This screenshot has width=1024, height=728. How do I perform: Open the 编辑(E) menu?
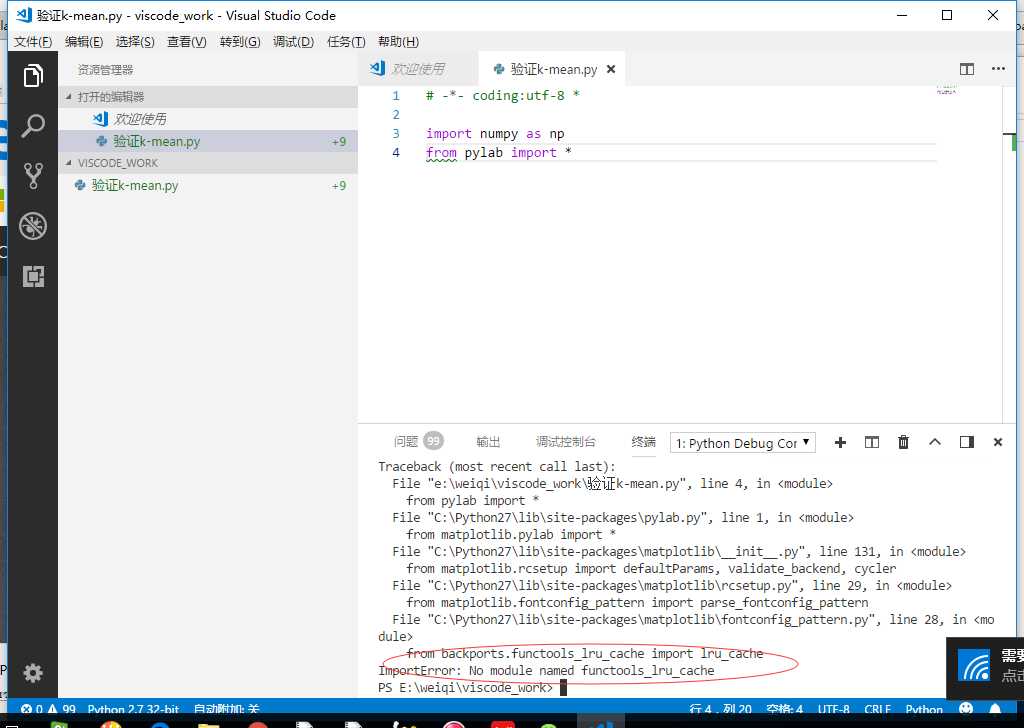[84, 42]
